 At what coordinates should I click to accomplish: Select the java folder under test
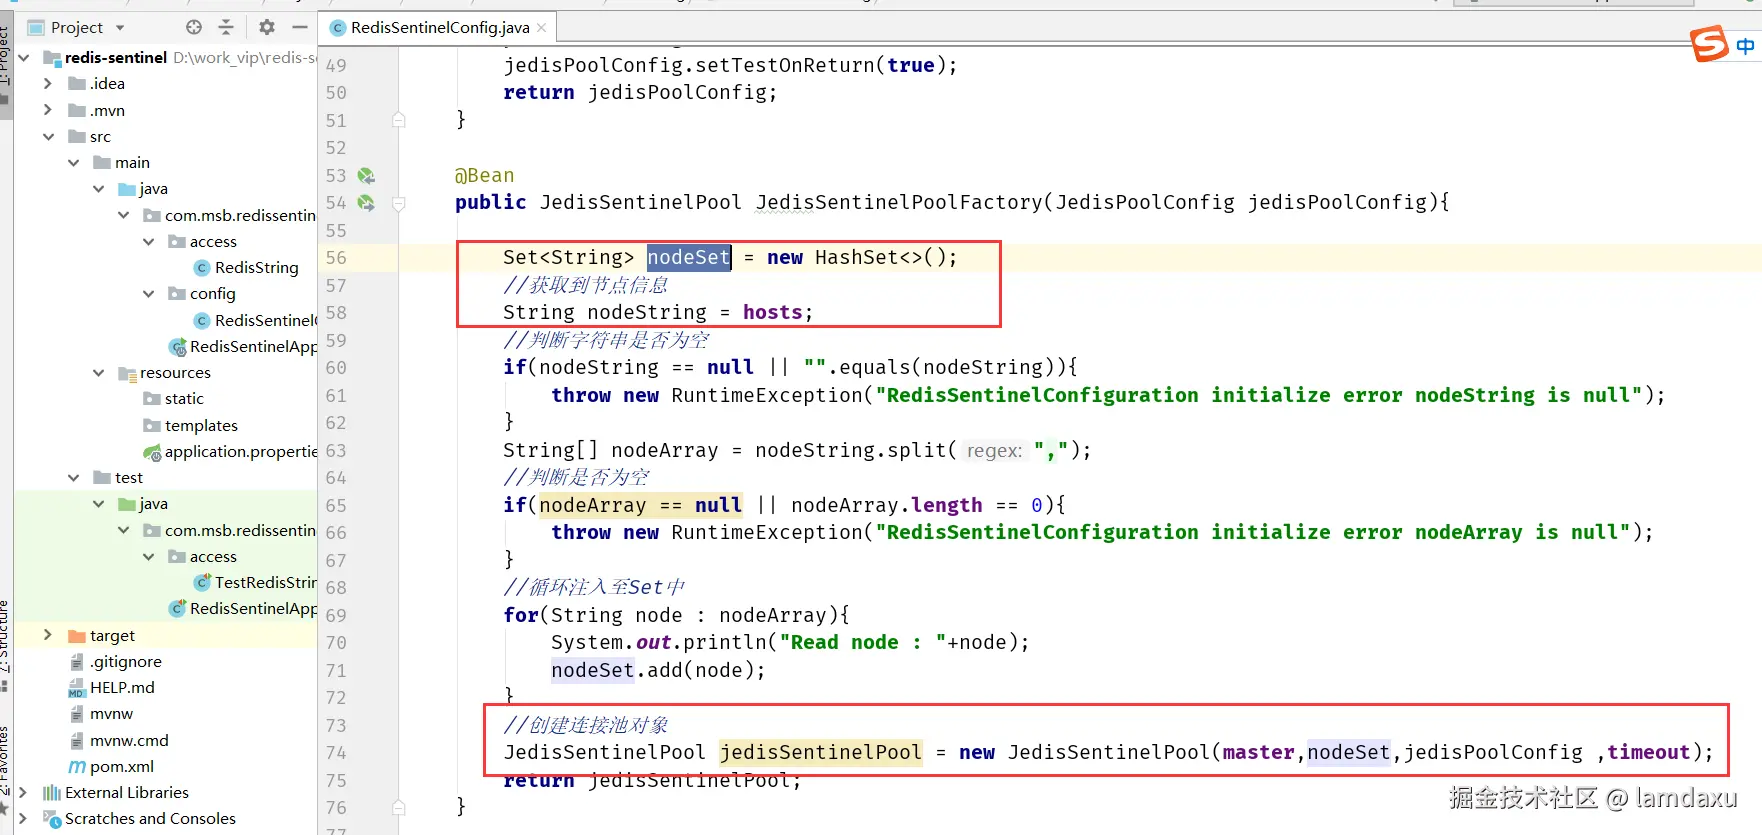pyautogui.click(x=143, y=504)
